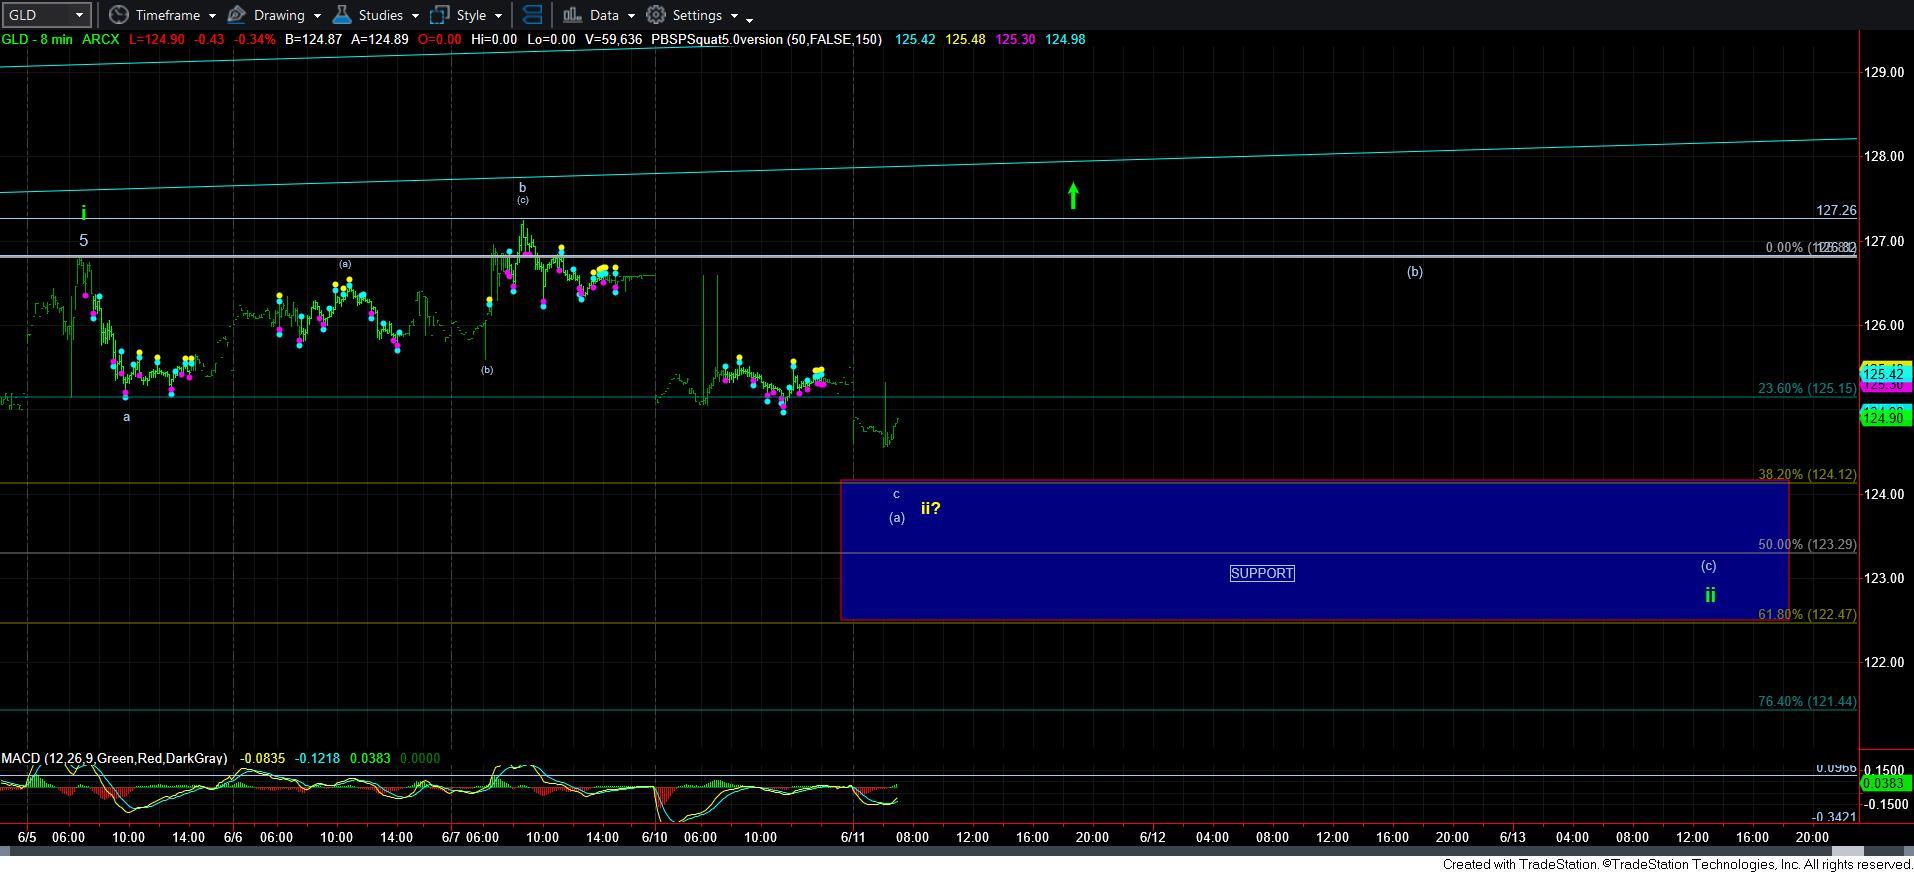
Task: Click the 127.26 horizontal line label
Action: tap(1836, 210)
